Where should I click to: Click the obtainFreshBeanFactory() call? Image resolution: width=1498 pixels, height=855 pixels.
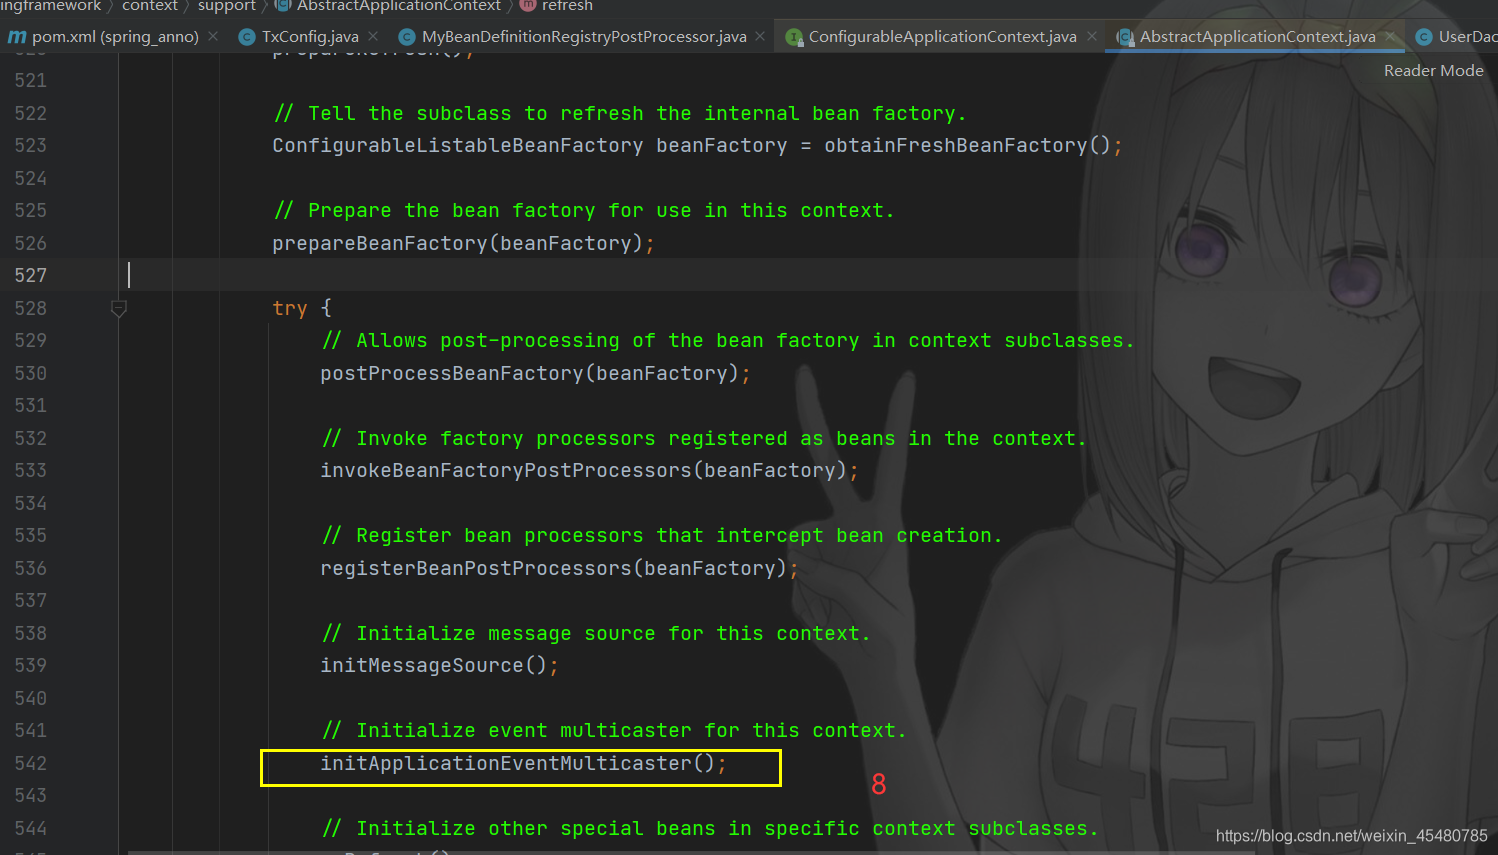tap(967, 145)
